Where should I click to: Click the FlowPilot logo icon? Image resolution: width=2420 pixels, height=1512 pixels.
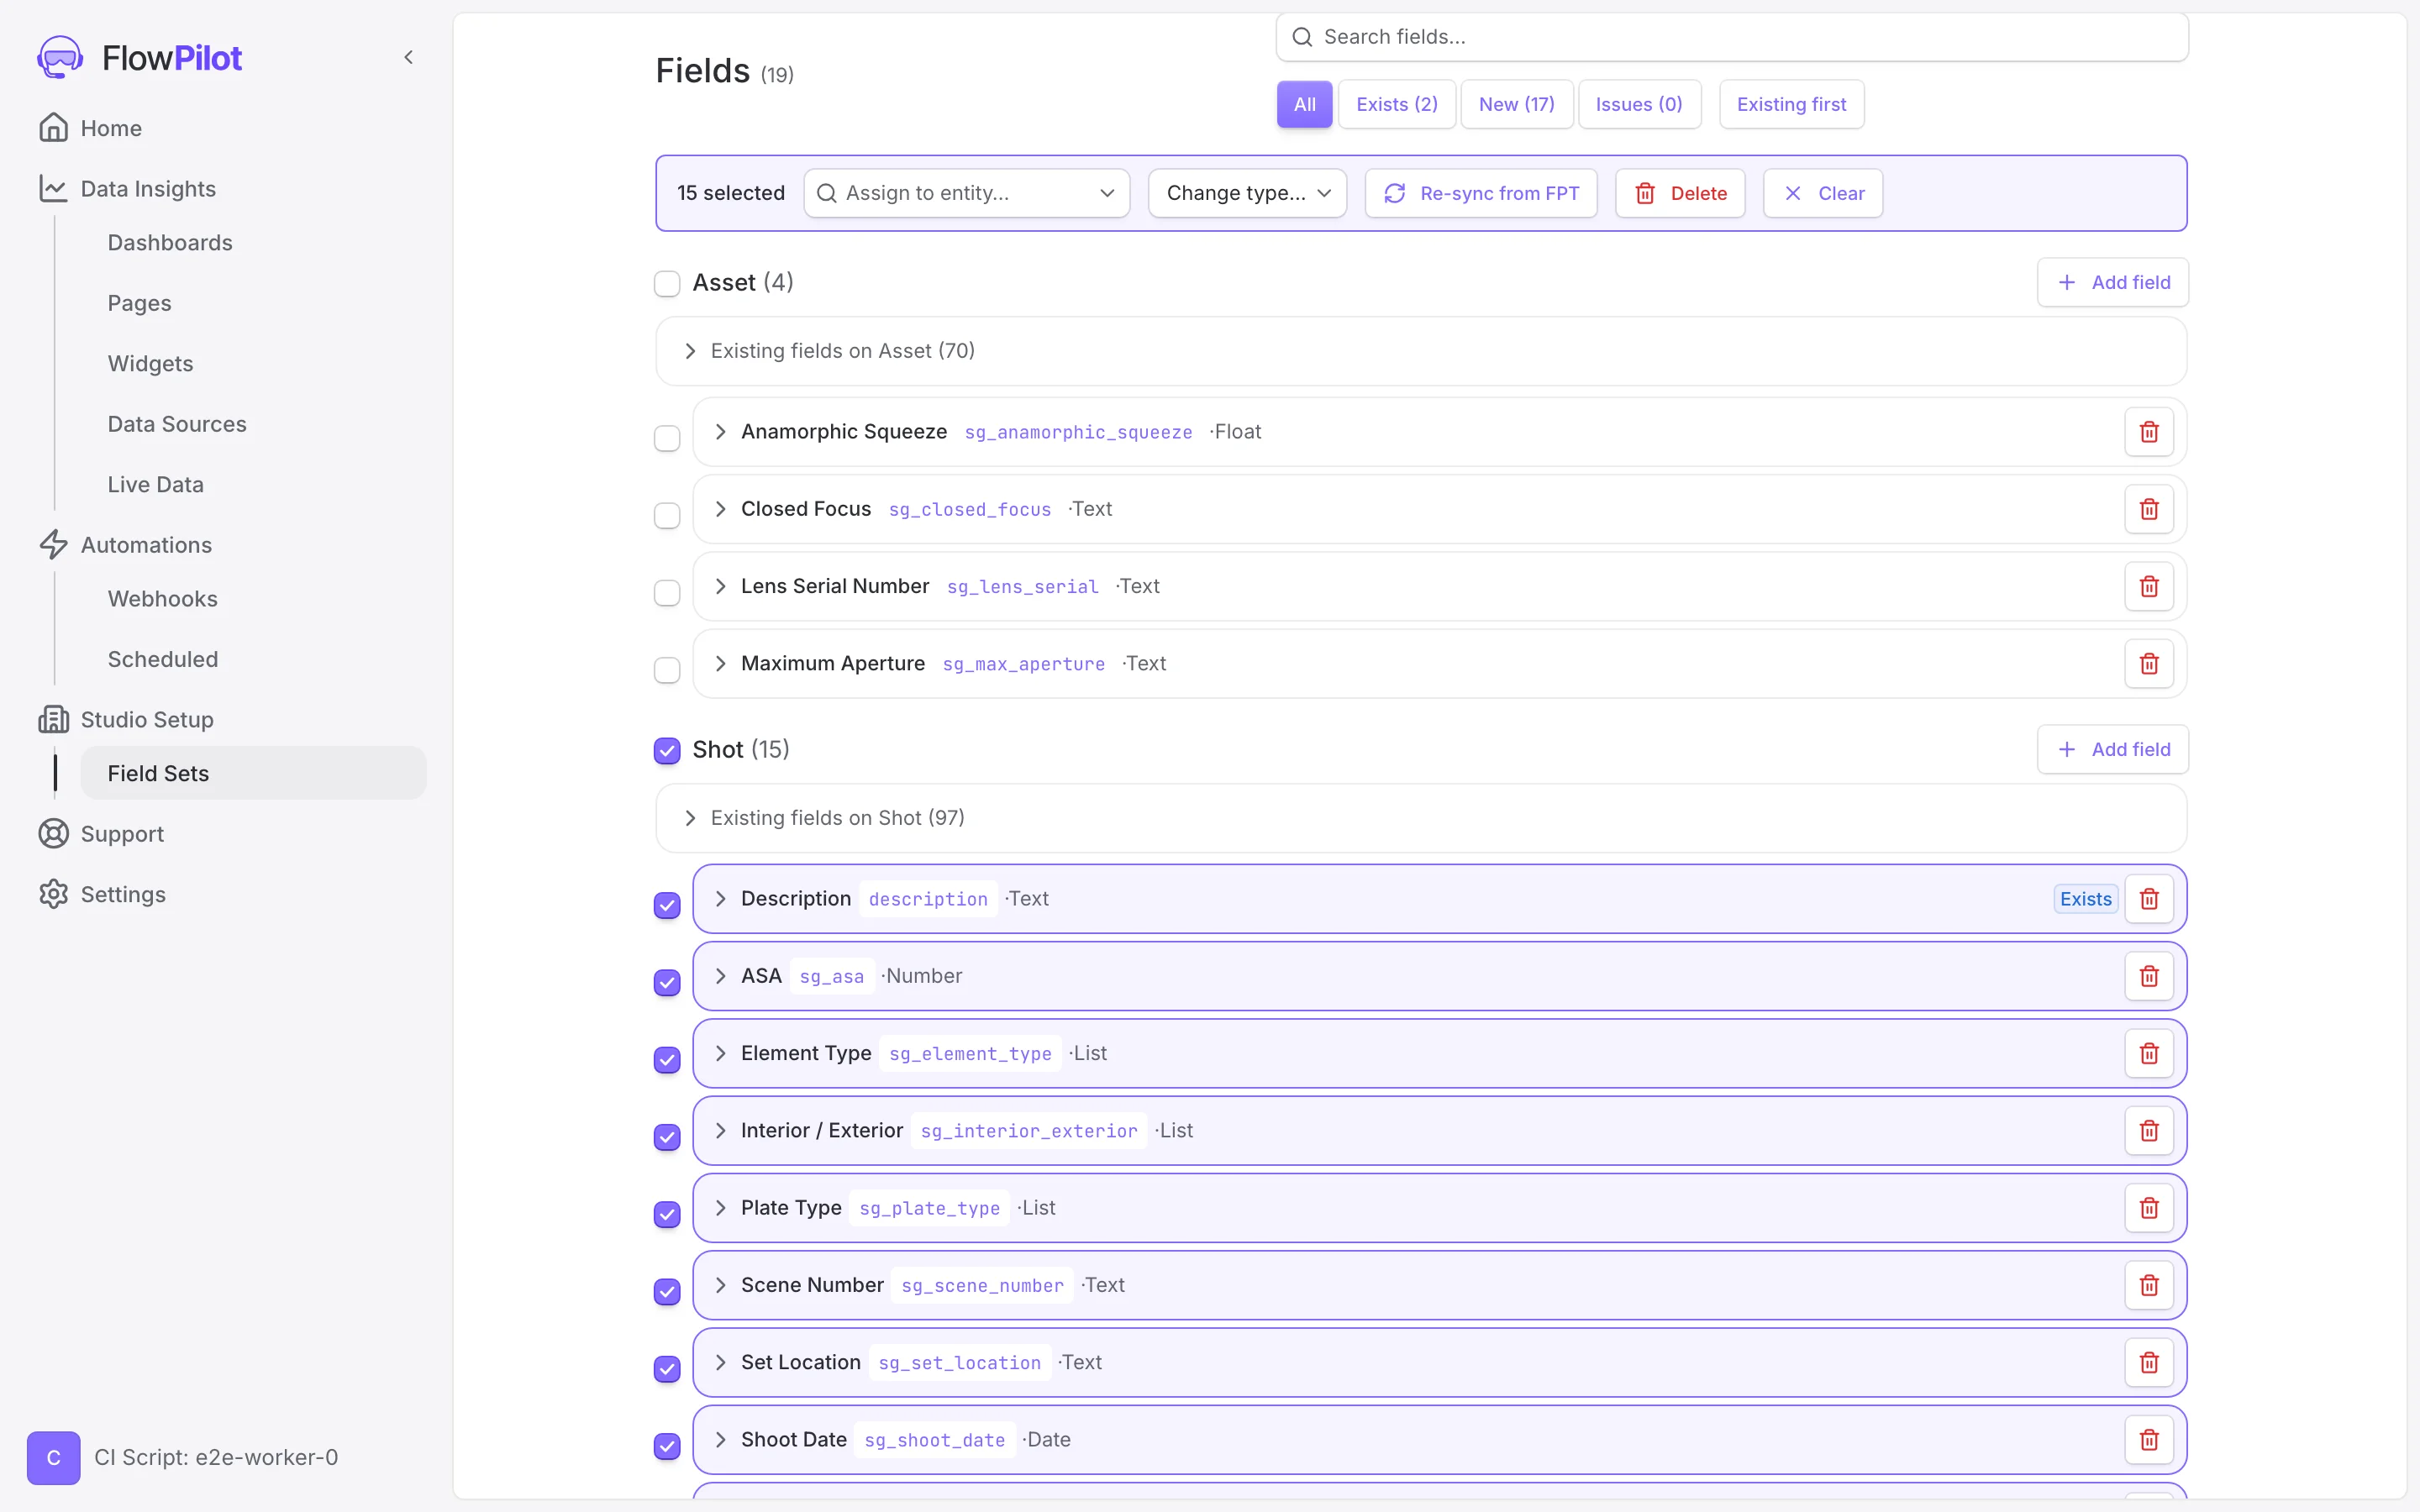[x=60, y=57]
